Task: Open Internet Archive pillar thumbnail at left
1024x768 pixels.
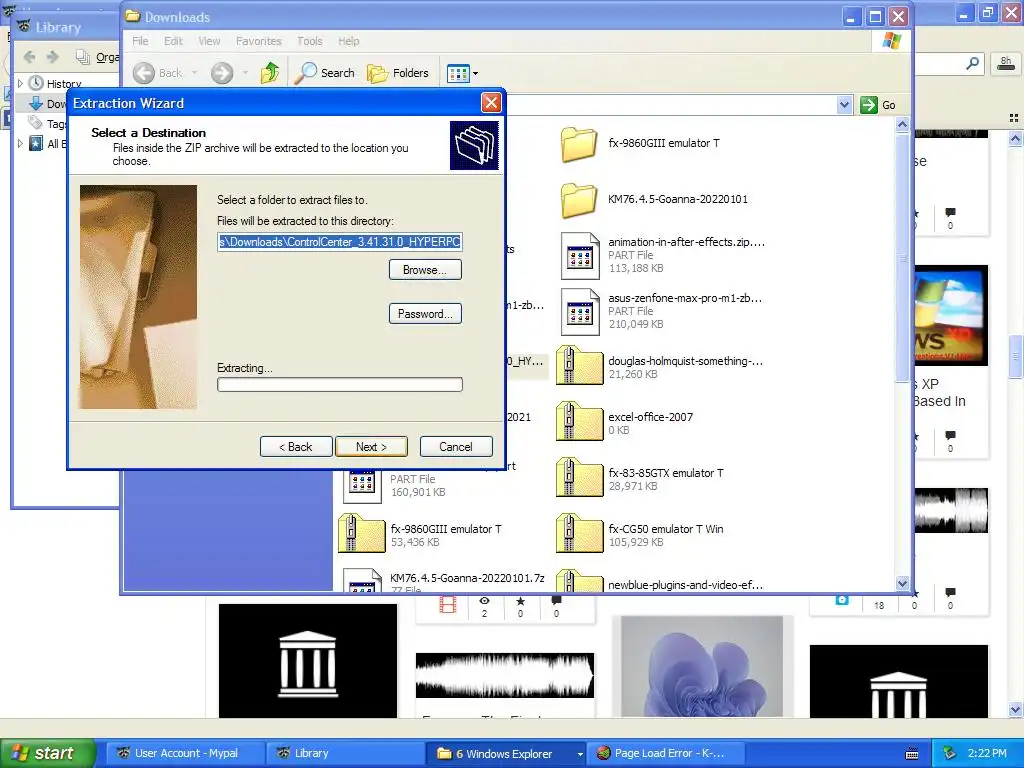Action: coord(308,661)
